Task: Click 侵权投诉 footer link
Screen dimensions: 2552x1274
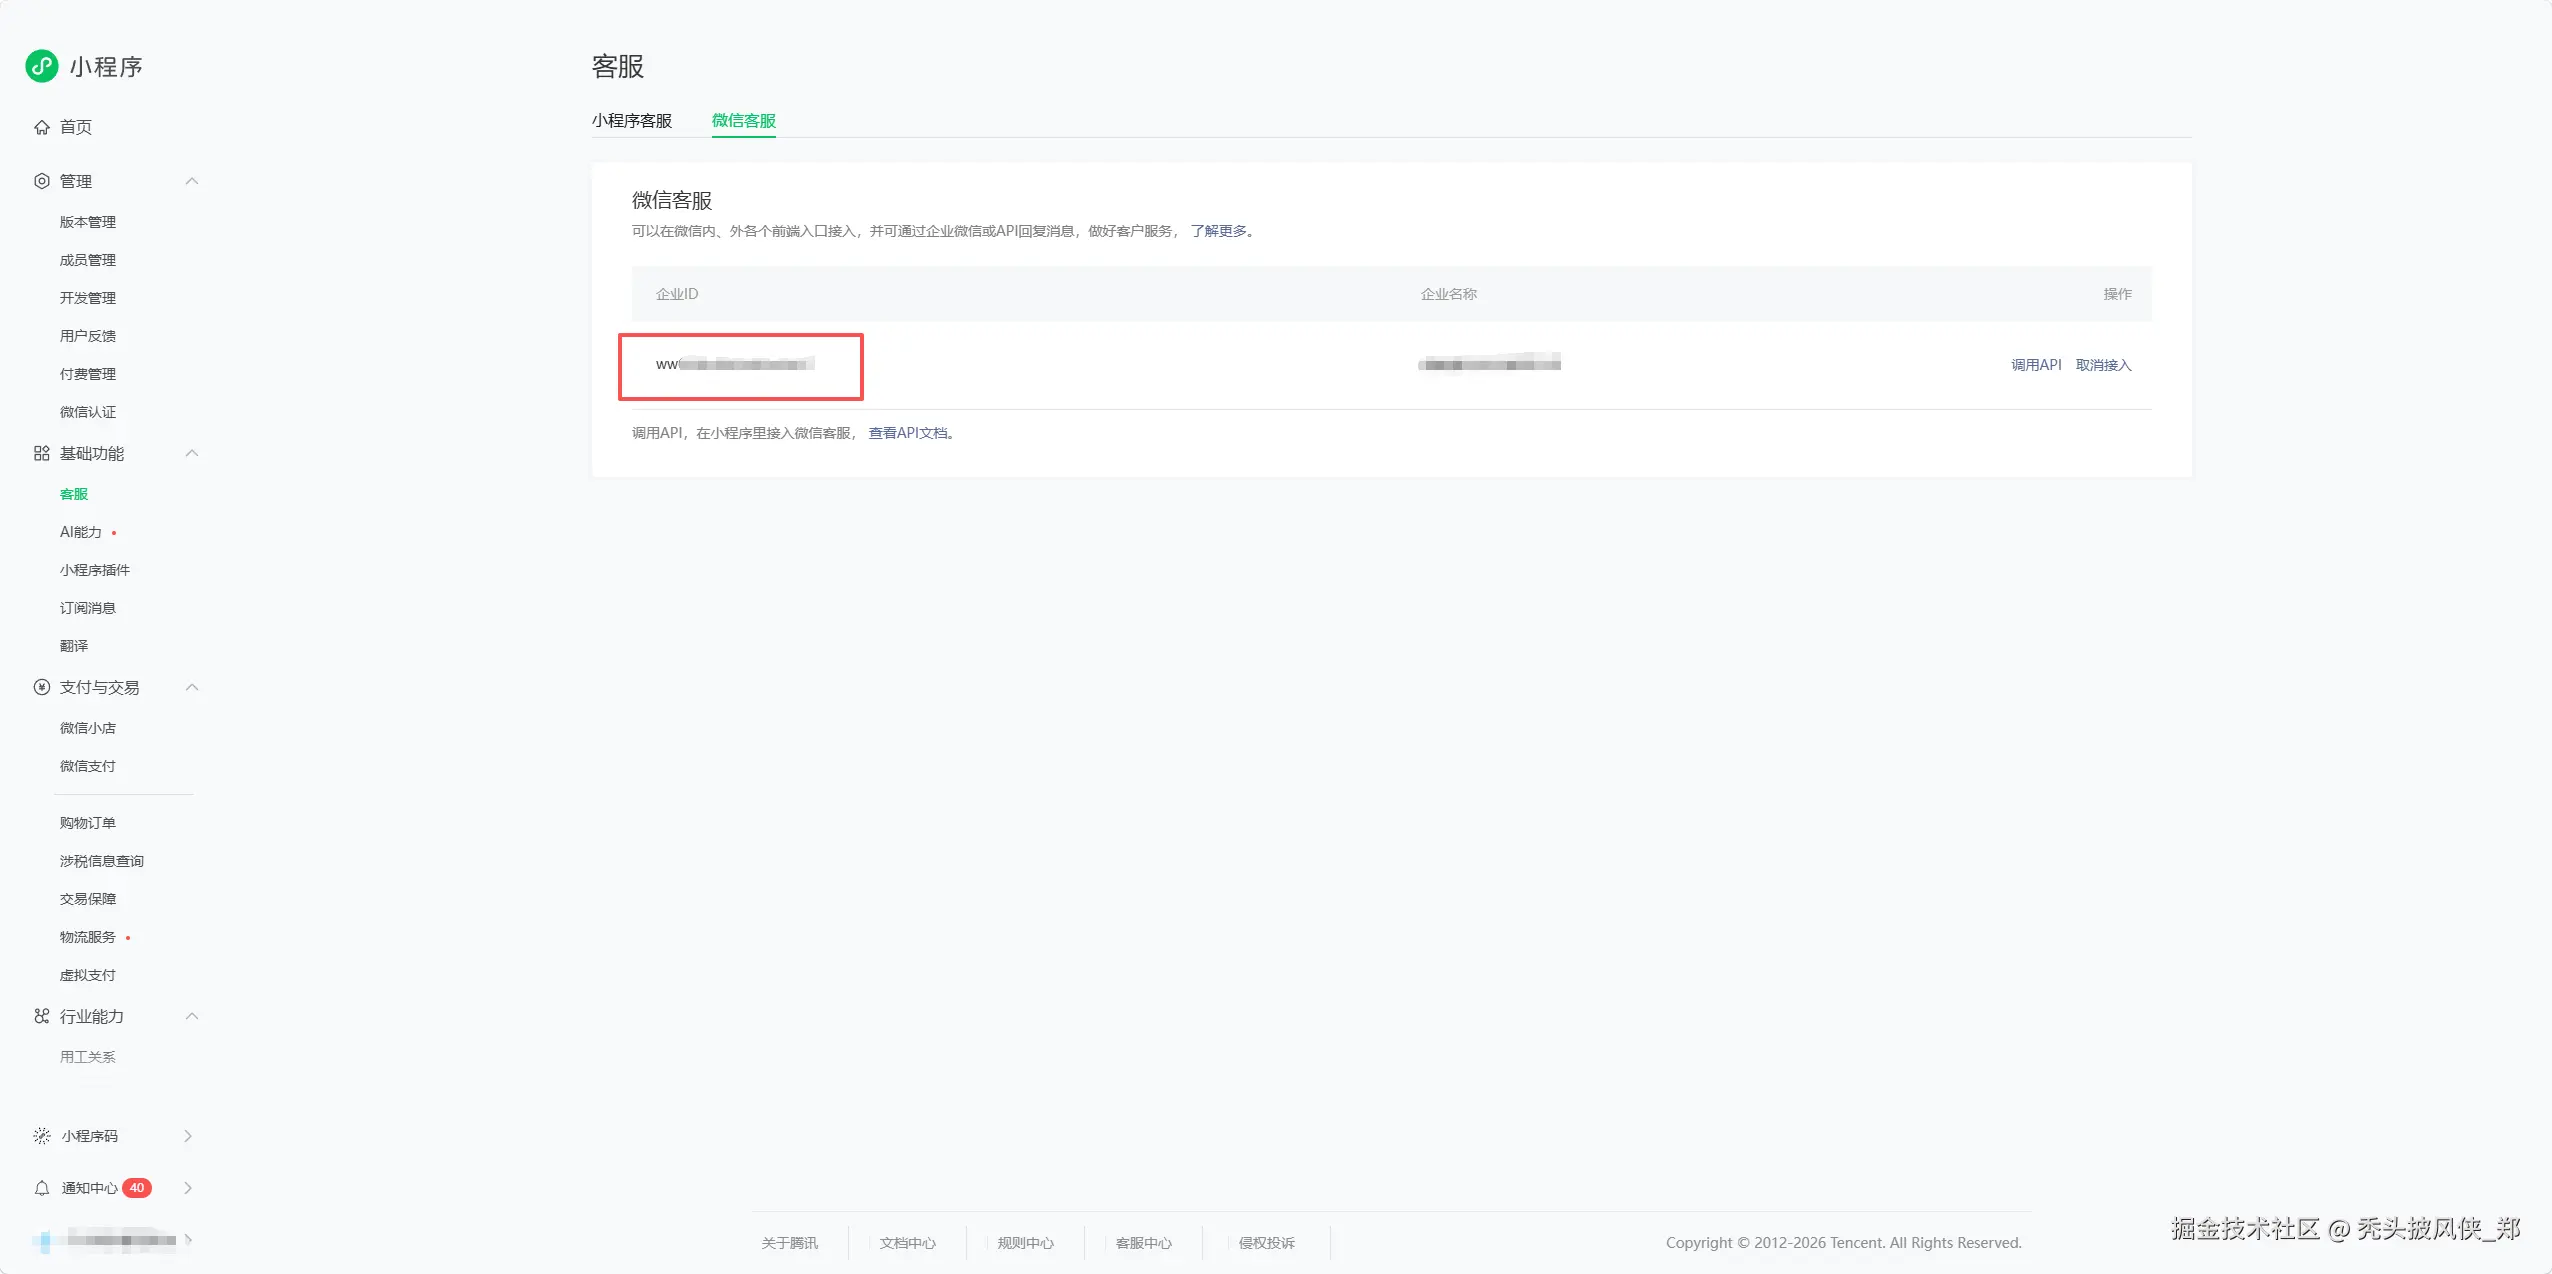Action: (1267, 1243)
